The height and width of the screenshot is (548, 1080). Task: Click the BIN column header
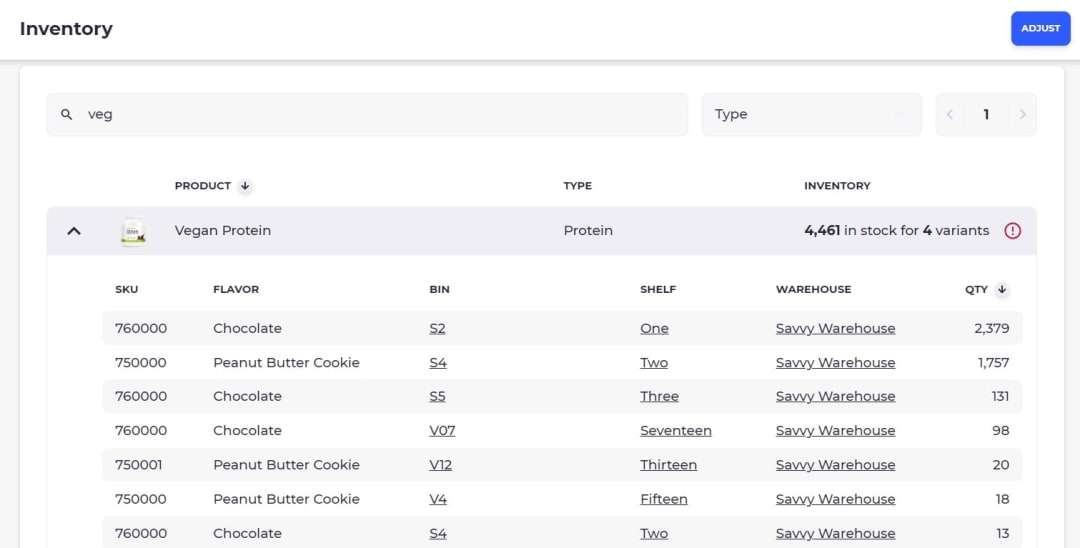click(x=439, y=289)
